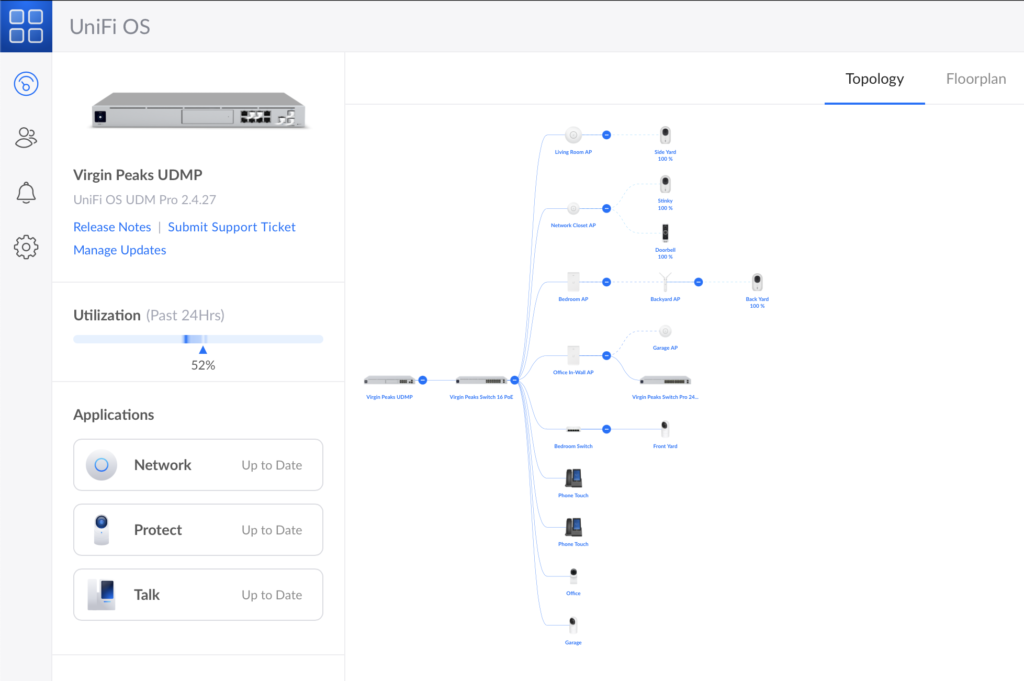Select the Side Yard camera node

pos(665,135)
